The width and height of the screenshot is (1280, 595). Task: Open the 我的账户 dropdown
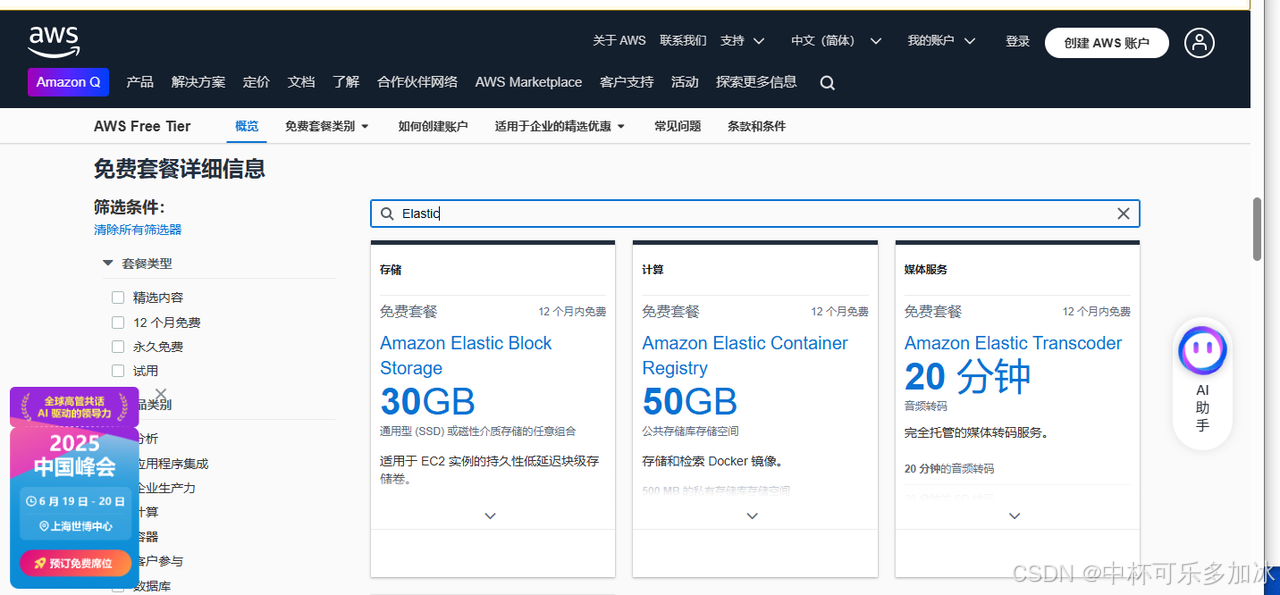pos(941,41)
